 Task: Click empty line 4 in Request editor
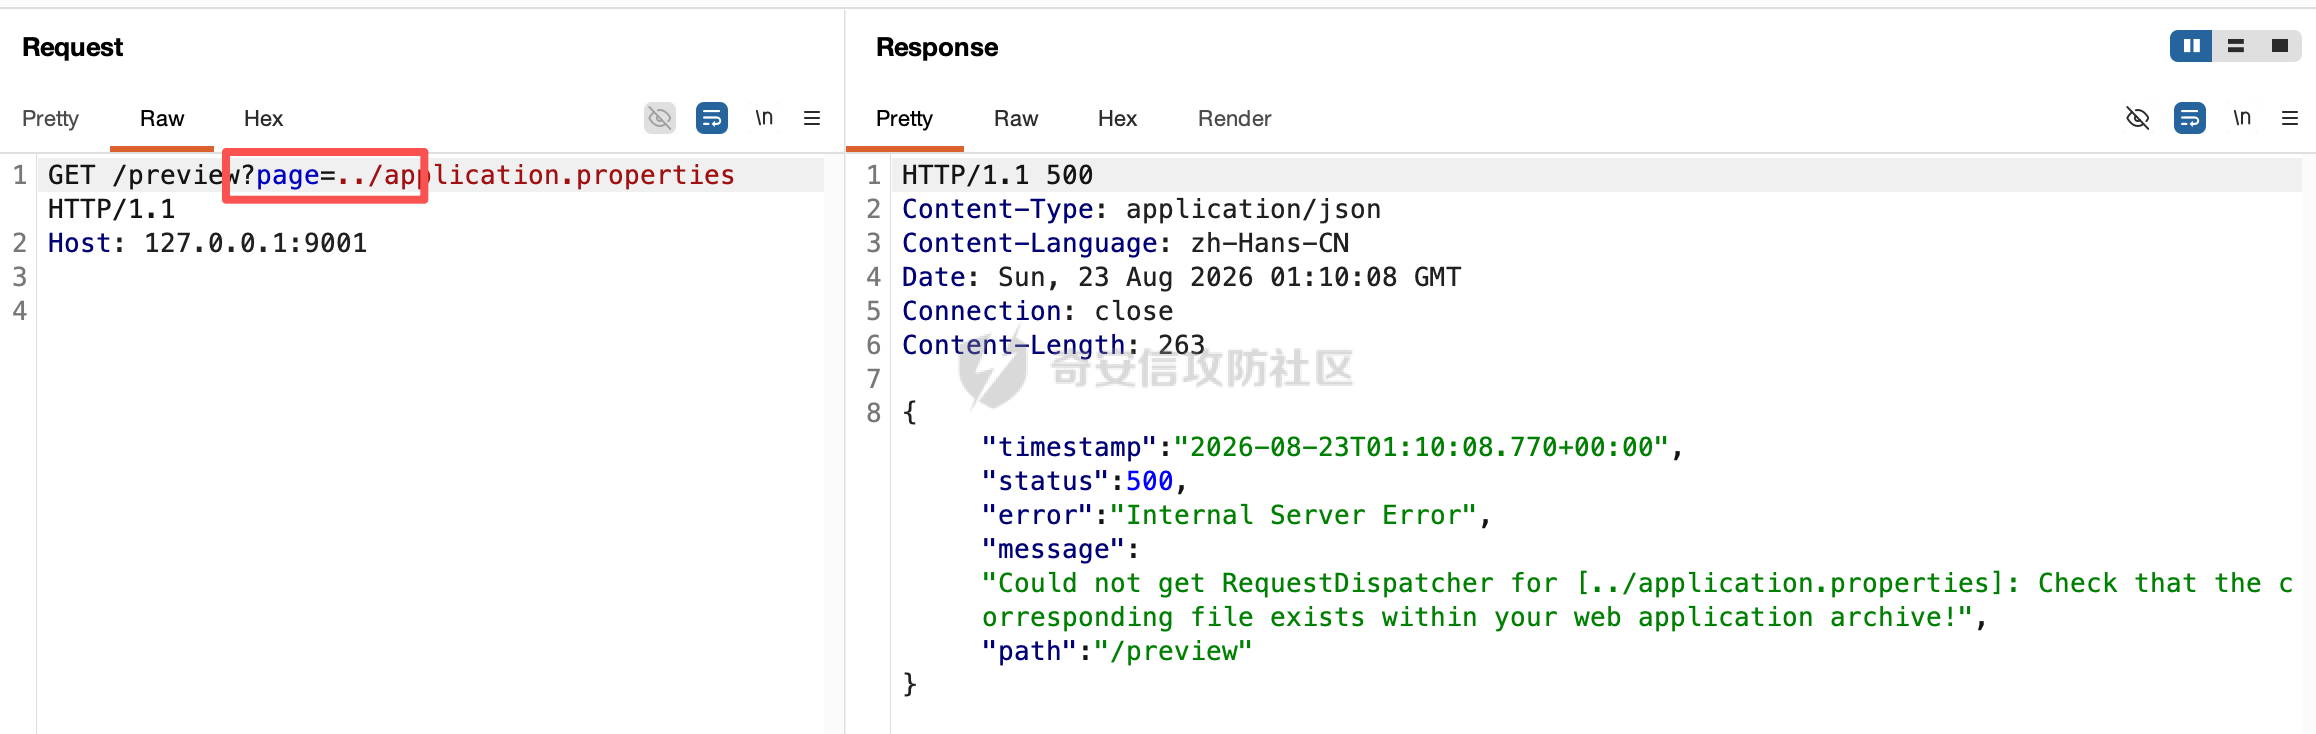(430, 311)
